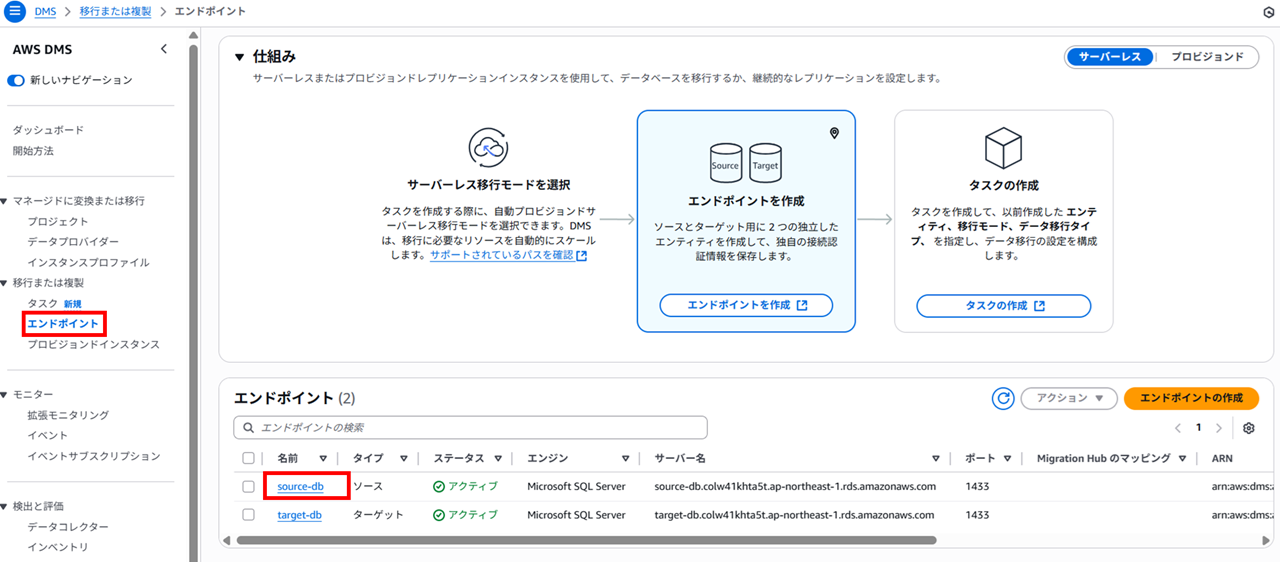This screenshot has width=1280, height=562.
Task: Click the serverless cloud sync icon
Action: 488,148
